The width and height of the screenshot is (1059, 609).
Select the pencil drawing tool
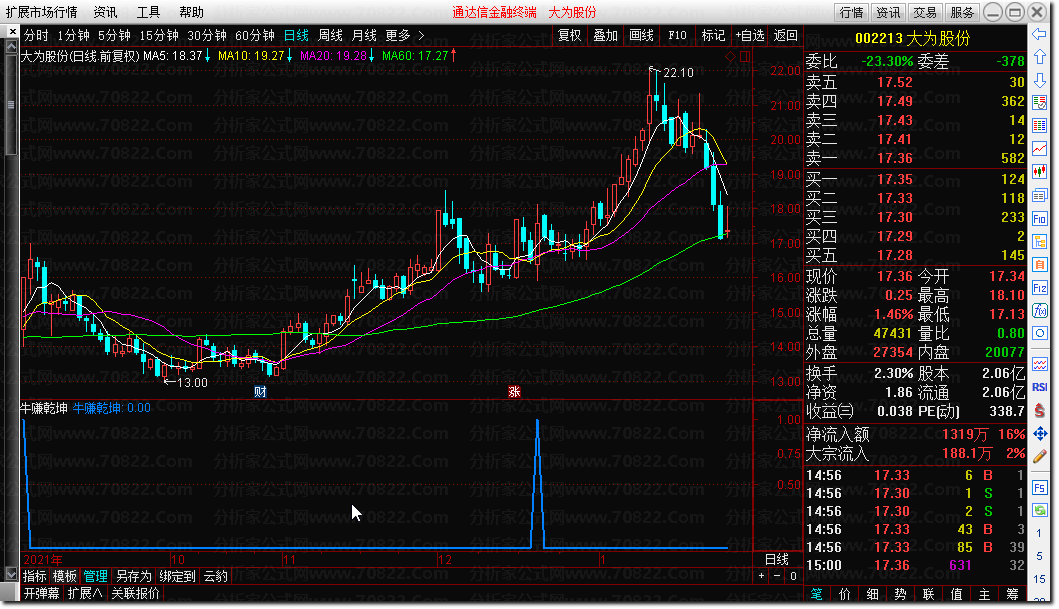(x=1039, y=456)
